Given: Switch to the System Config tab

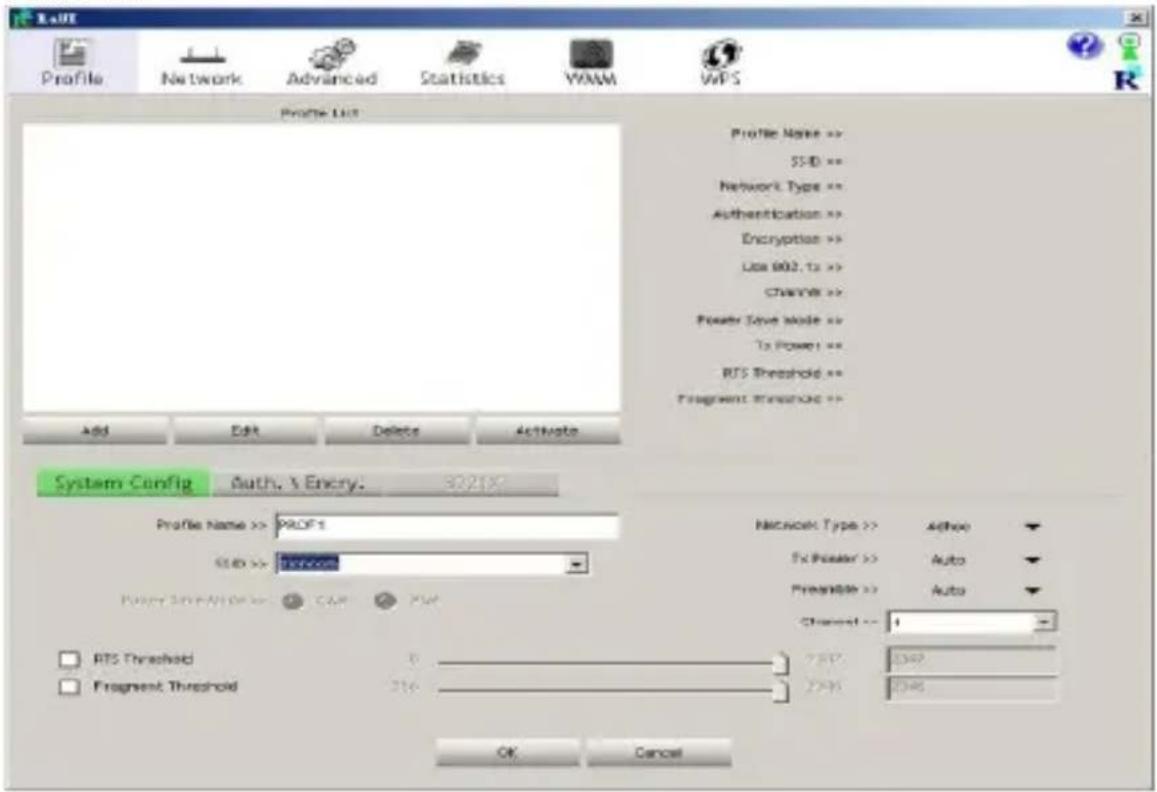Looking at the screenshot, I should pos(123,483).
